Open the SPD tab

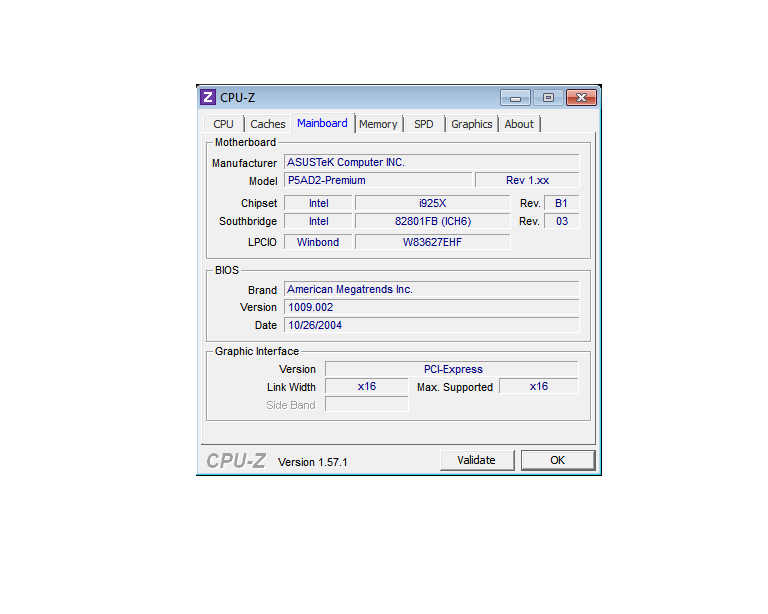point(424,124)
